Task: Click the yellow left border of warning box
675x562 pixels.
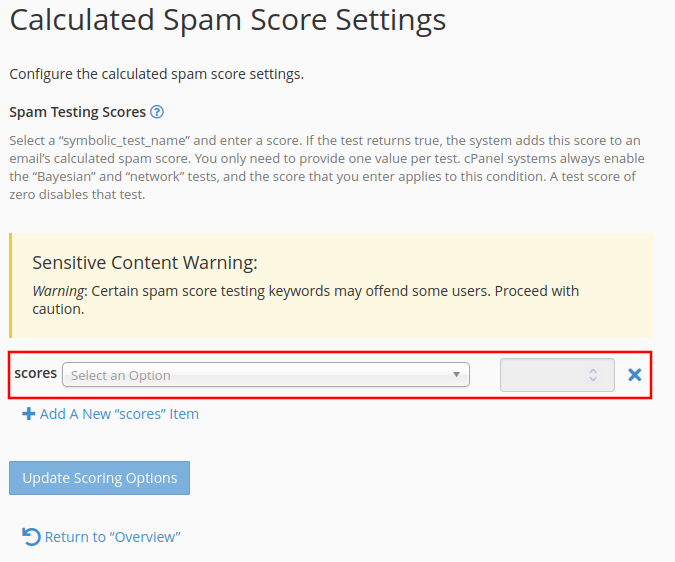Action: 11,285
